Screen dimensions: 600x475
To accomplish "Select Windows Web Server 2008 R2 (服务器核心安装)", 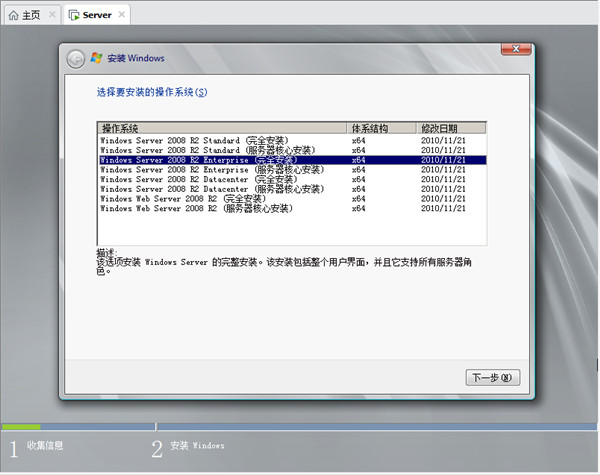I will click(292, 208).
